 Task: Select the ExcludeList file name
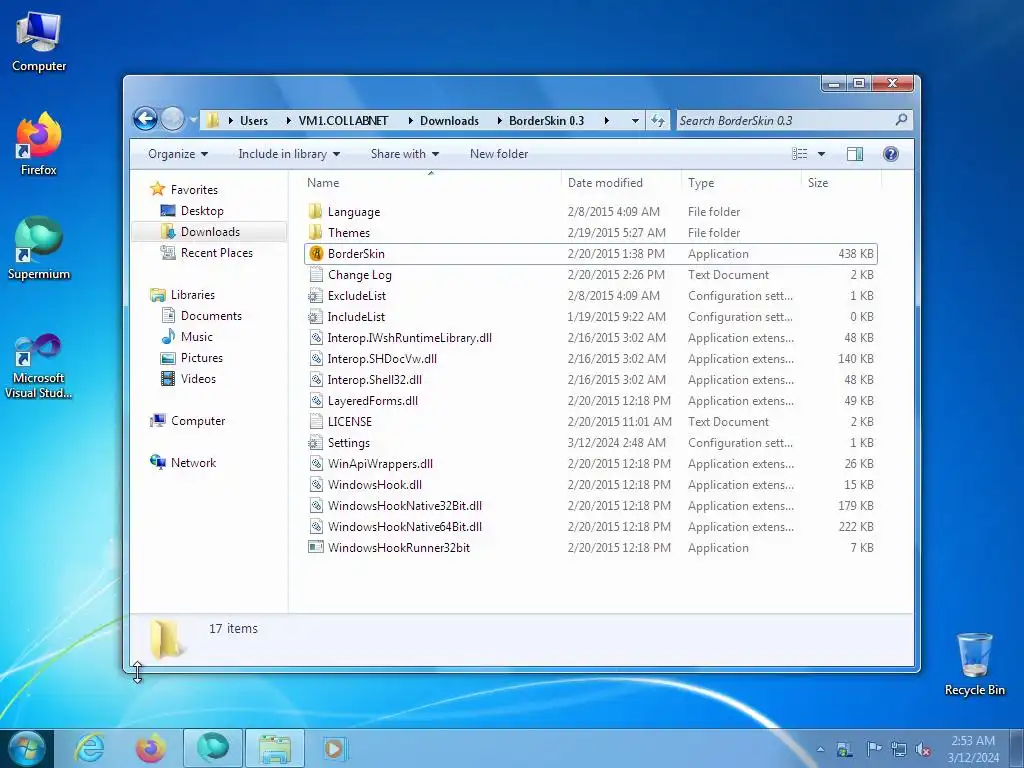pyautogui.click(x=357, y=296)
